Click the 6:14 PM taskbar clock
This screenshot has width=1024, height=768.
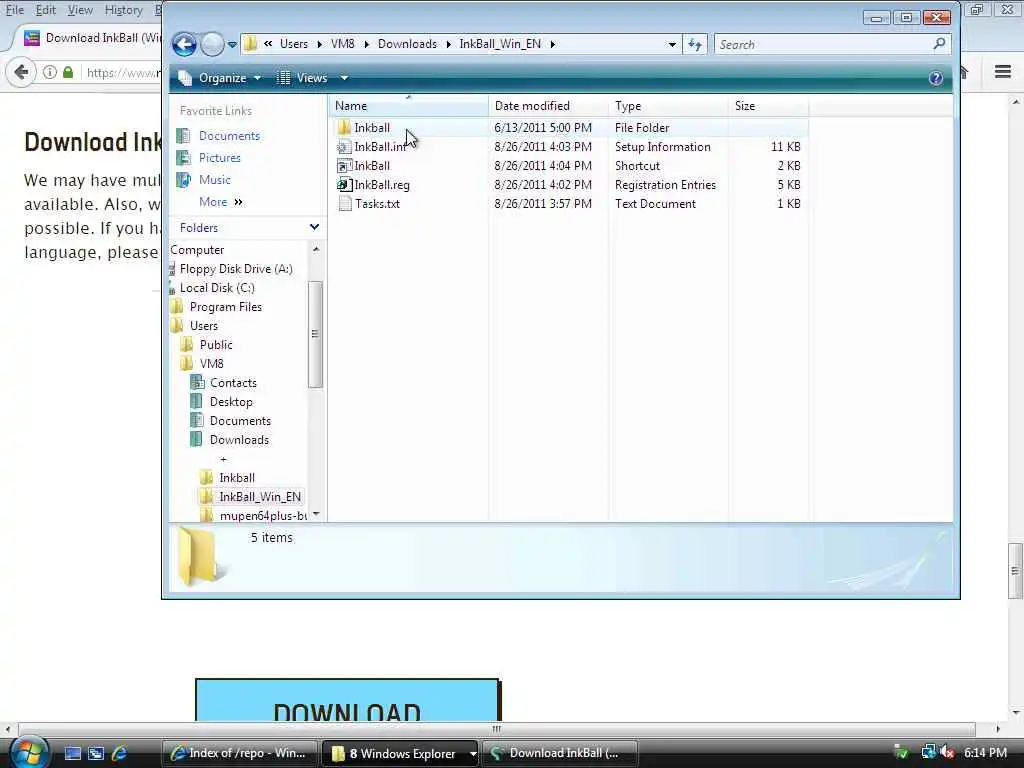click(x=985, y=753)
